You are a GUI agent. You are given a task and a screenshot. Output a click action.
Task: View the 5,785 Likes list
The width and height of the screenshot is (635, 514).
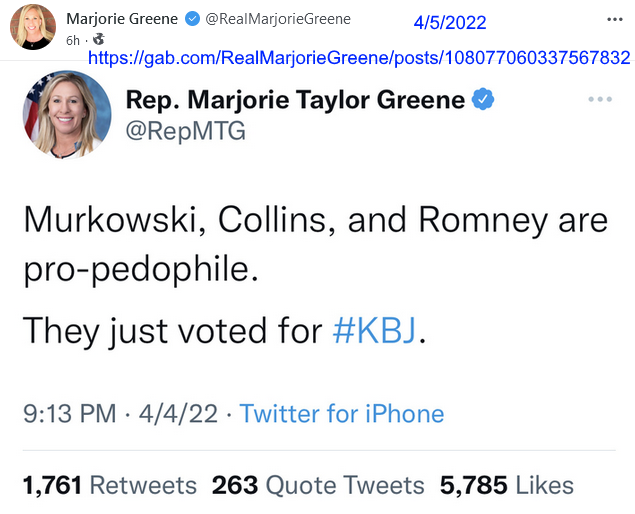pyautogui.click(x=507, y=485)
